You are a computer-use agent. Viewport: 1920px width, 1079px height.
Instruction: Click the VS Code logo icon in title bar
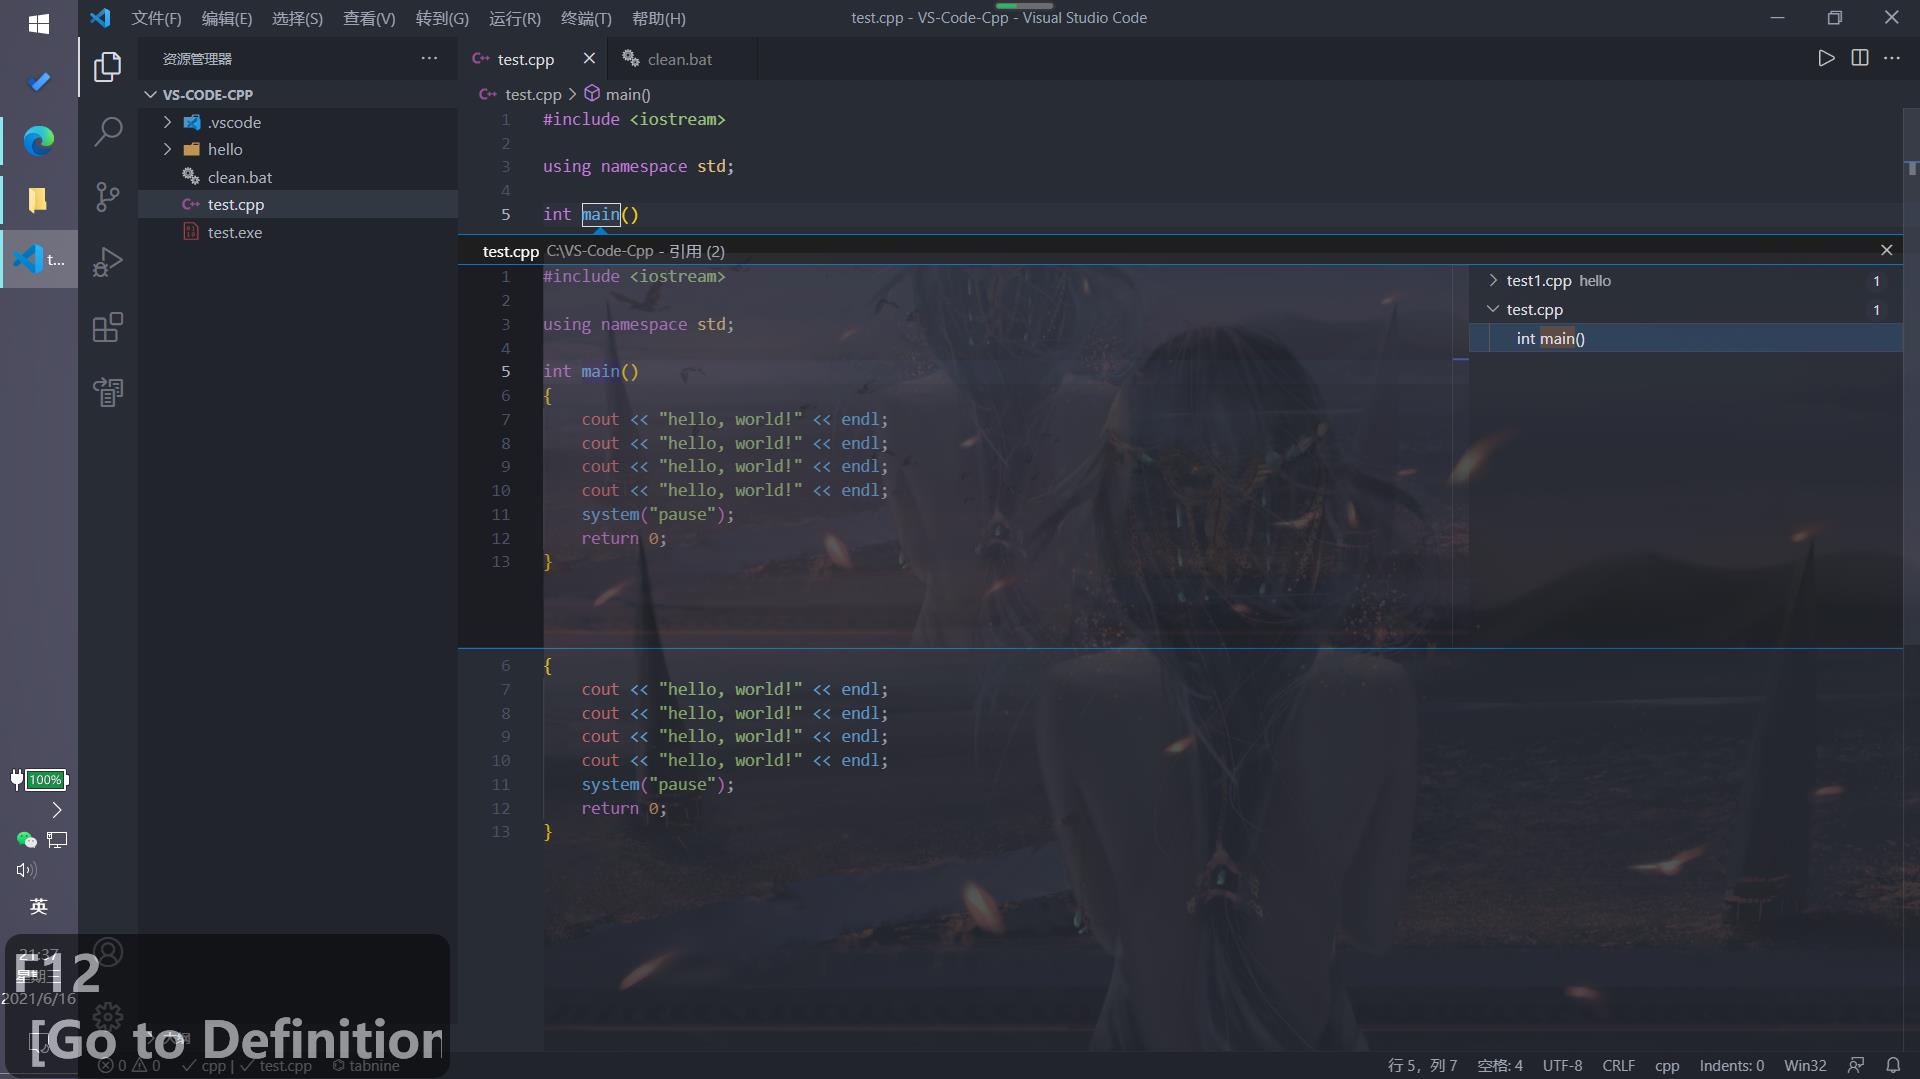click(x=100, y=18)
